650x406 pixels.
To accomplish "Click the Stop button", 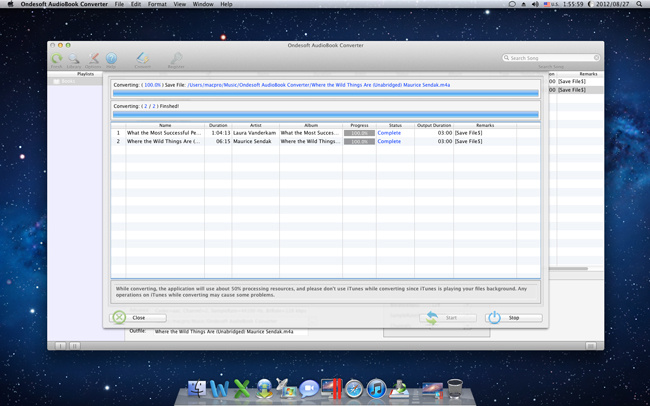I will (514, 318).
